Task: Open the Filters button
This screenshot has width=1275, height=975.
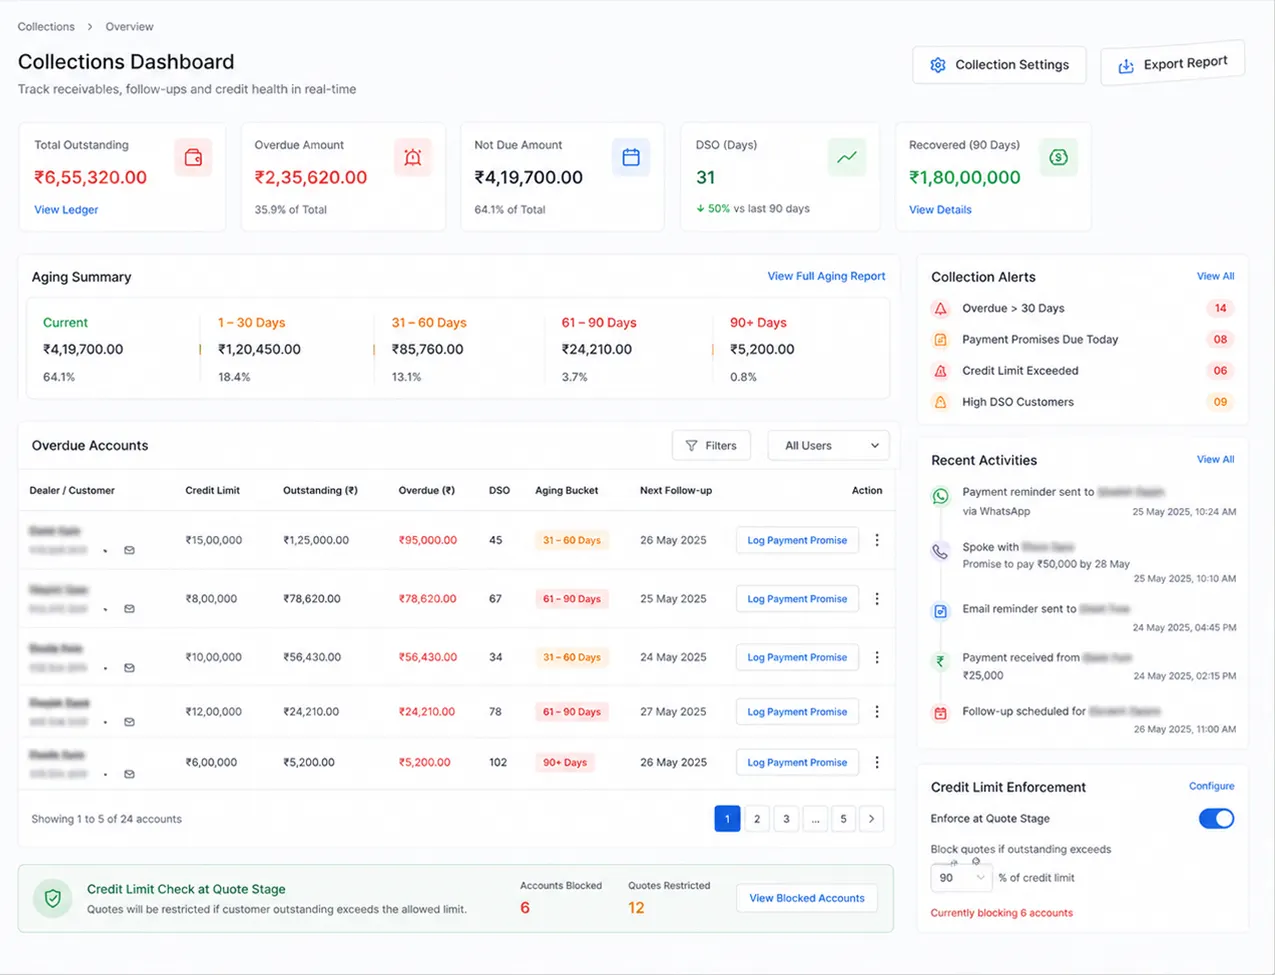Action: point(711,446)
